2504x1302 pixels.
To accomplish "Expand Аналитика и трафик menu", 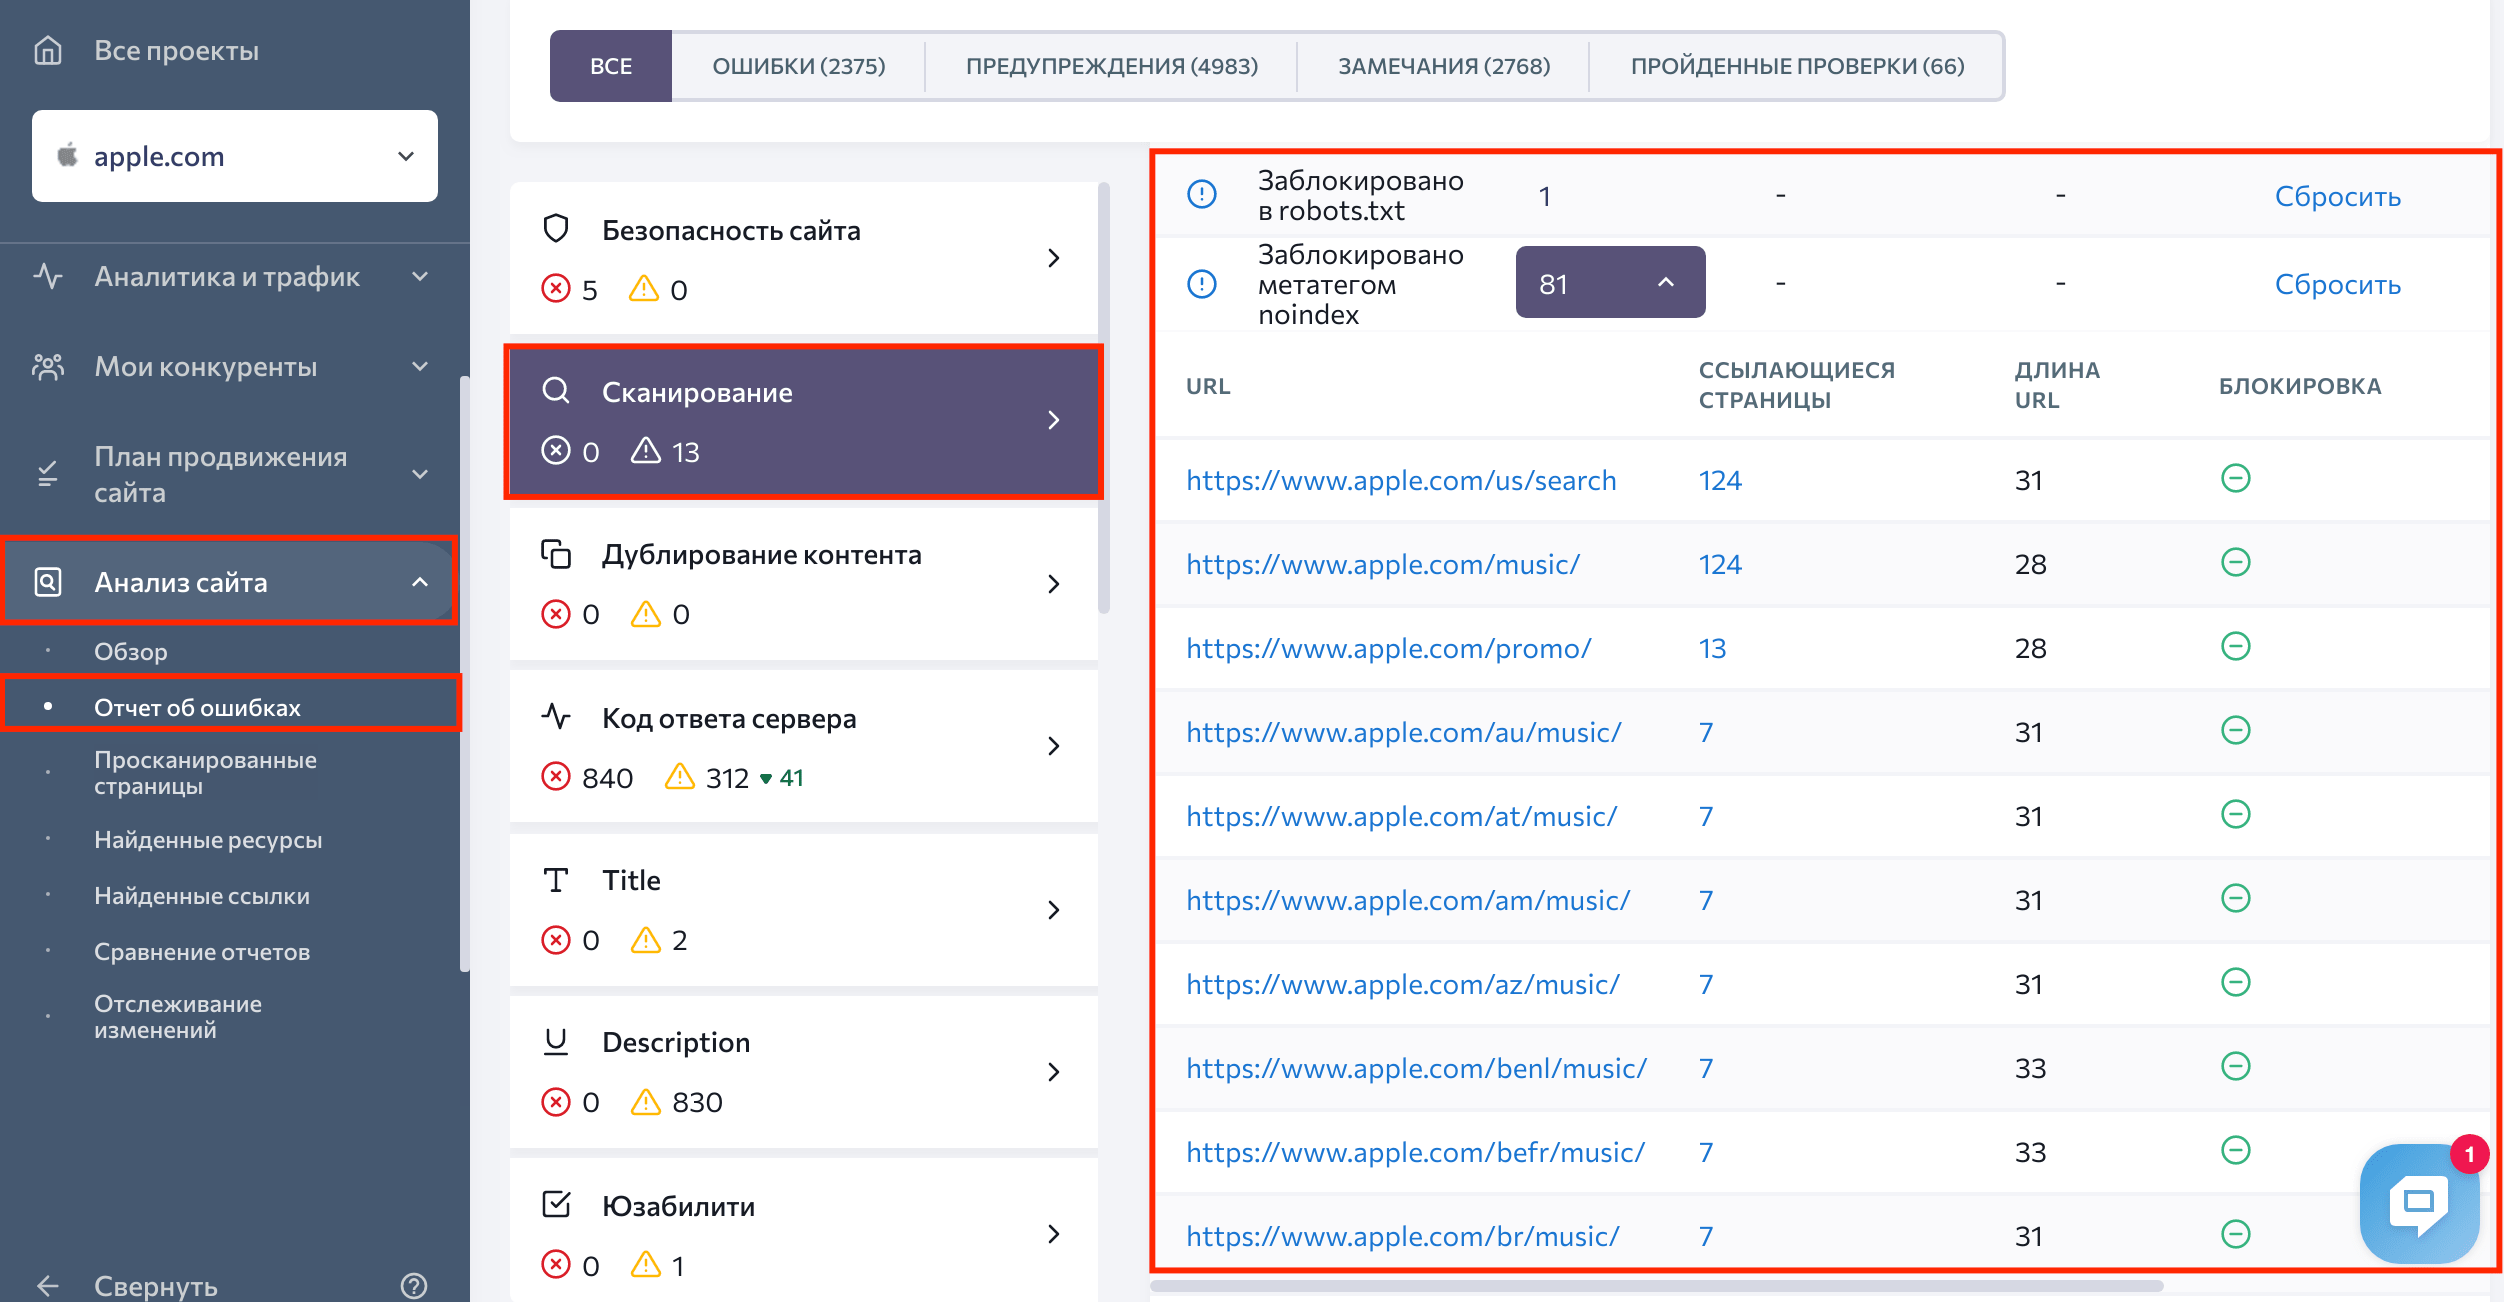I will [x=420, y=276].
